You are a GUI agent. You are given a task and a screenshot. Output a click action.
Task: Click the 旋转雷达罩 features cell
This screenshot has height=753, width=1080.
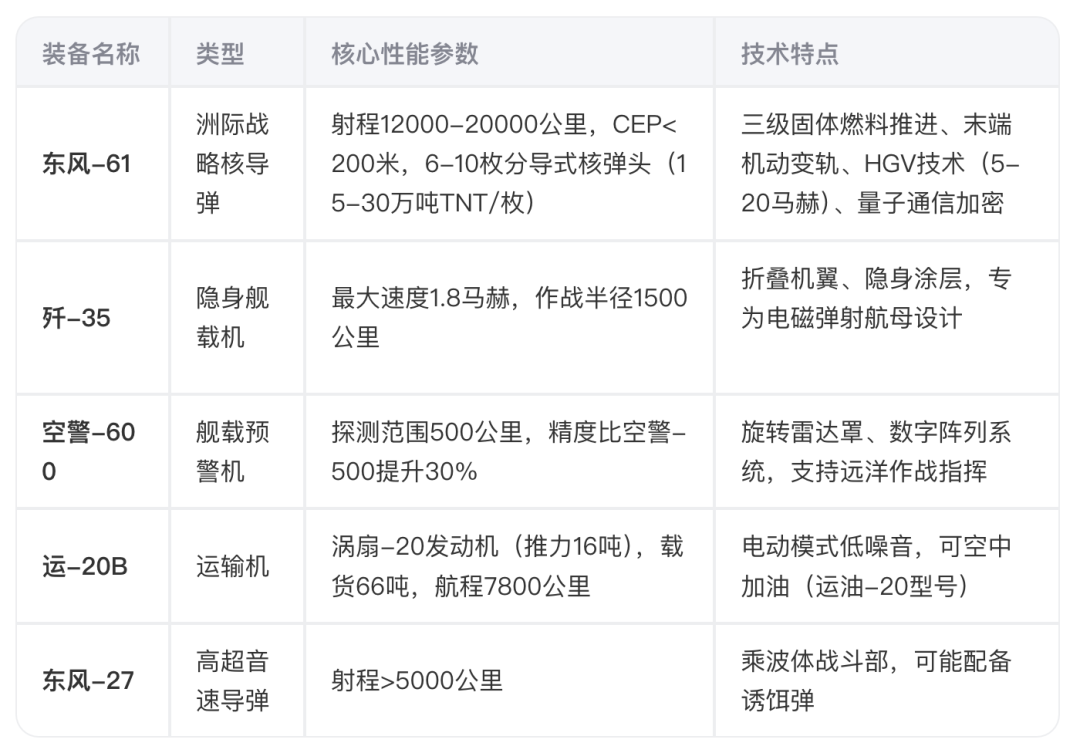(886, 451)
